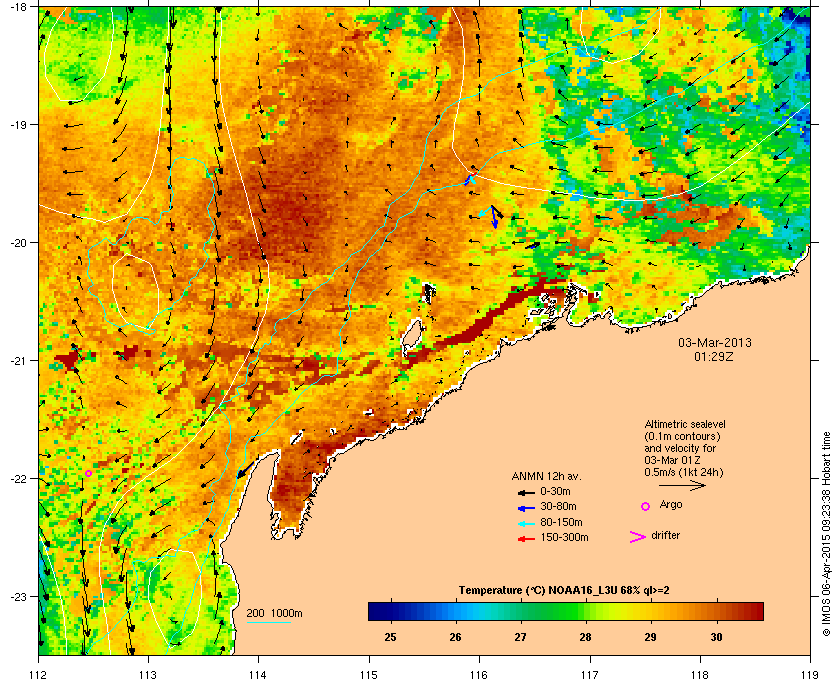
Task: Click the latitude axis label -18
Action: (18, 6)
